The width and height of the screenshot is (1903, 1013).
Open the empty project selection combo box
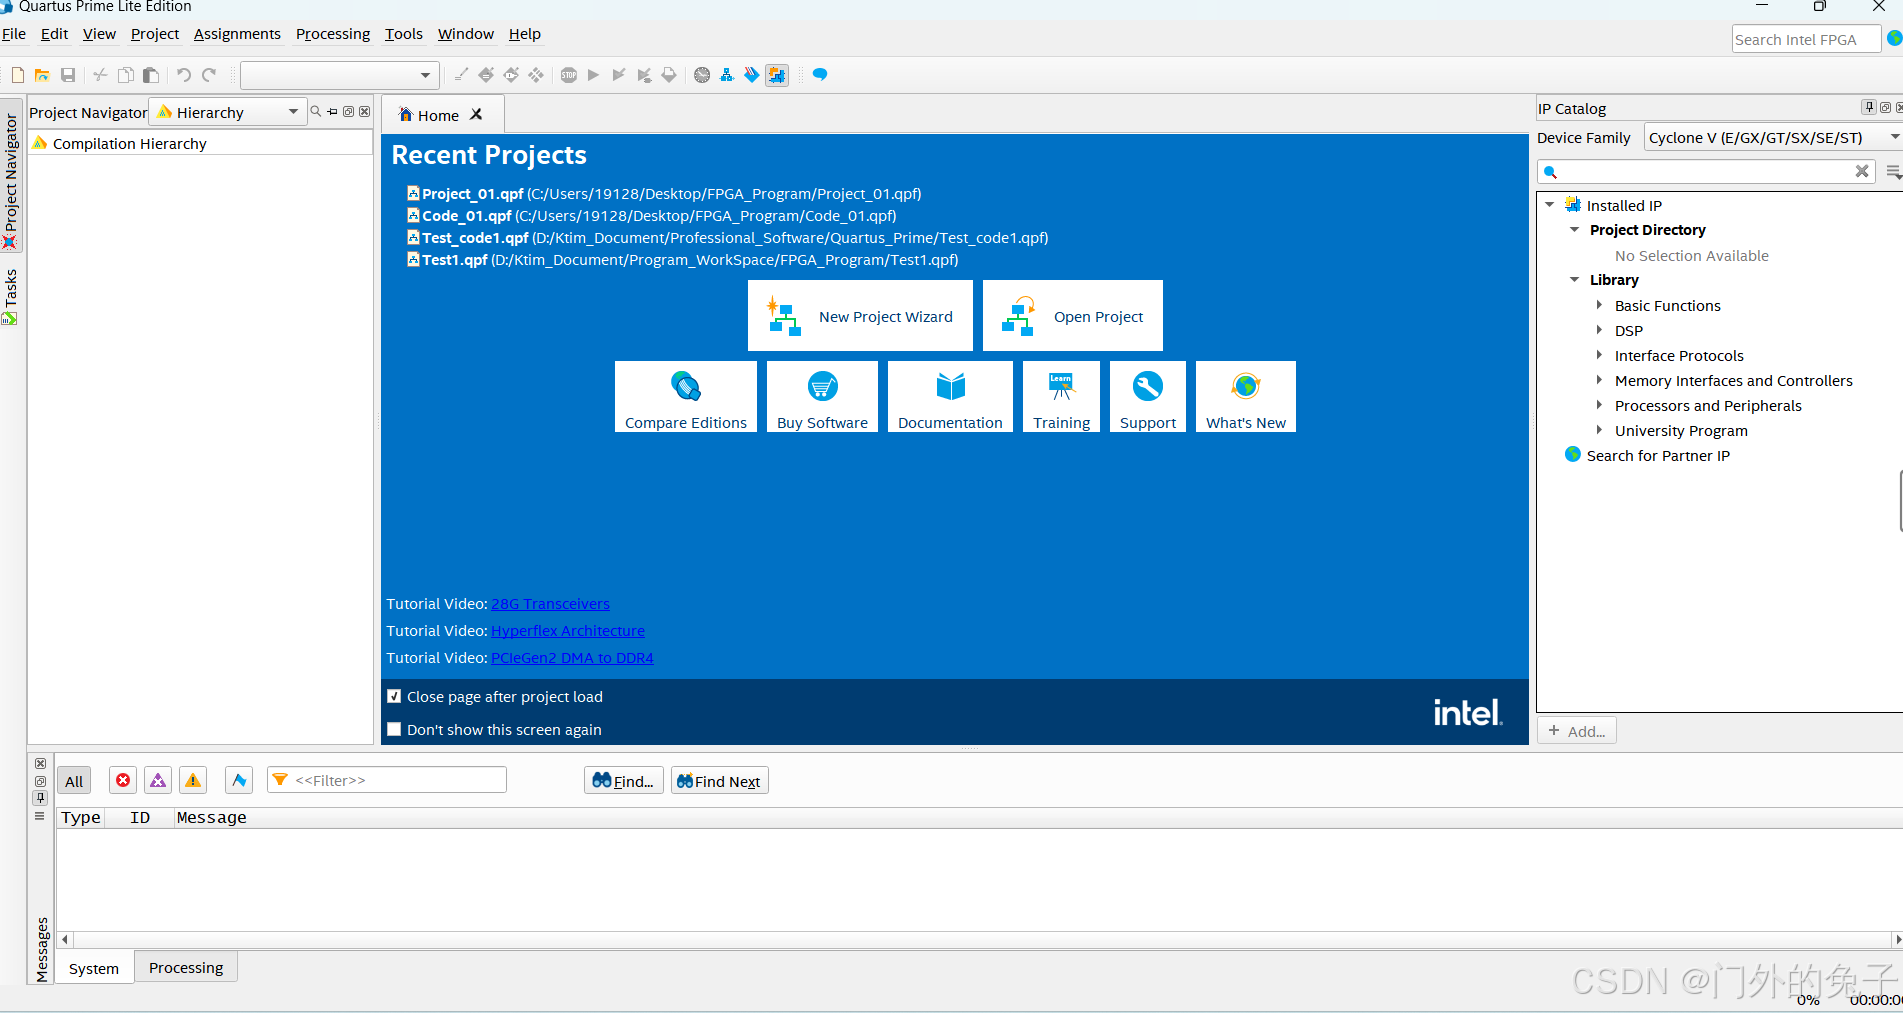click(340, 75)
